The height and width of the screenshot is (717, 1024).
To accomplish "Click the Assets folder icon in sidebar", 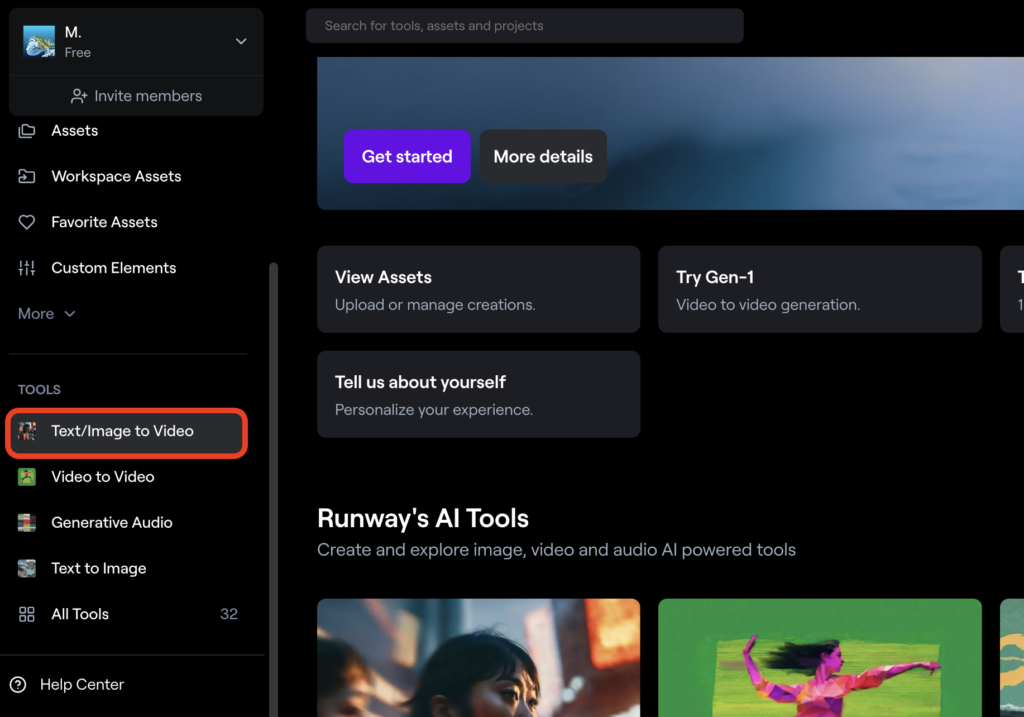I will 27,131.
